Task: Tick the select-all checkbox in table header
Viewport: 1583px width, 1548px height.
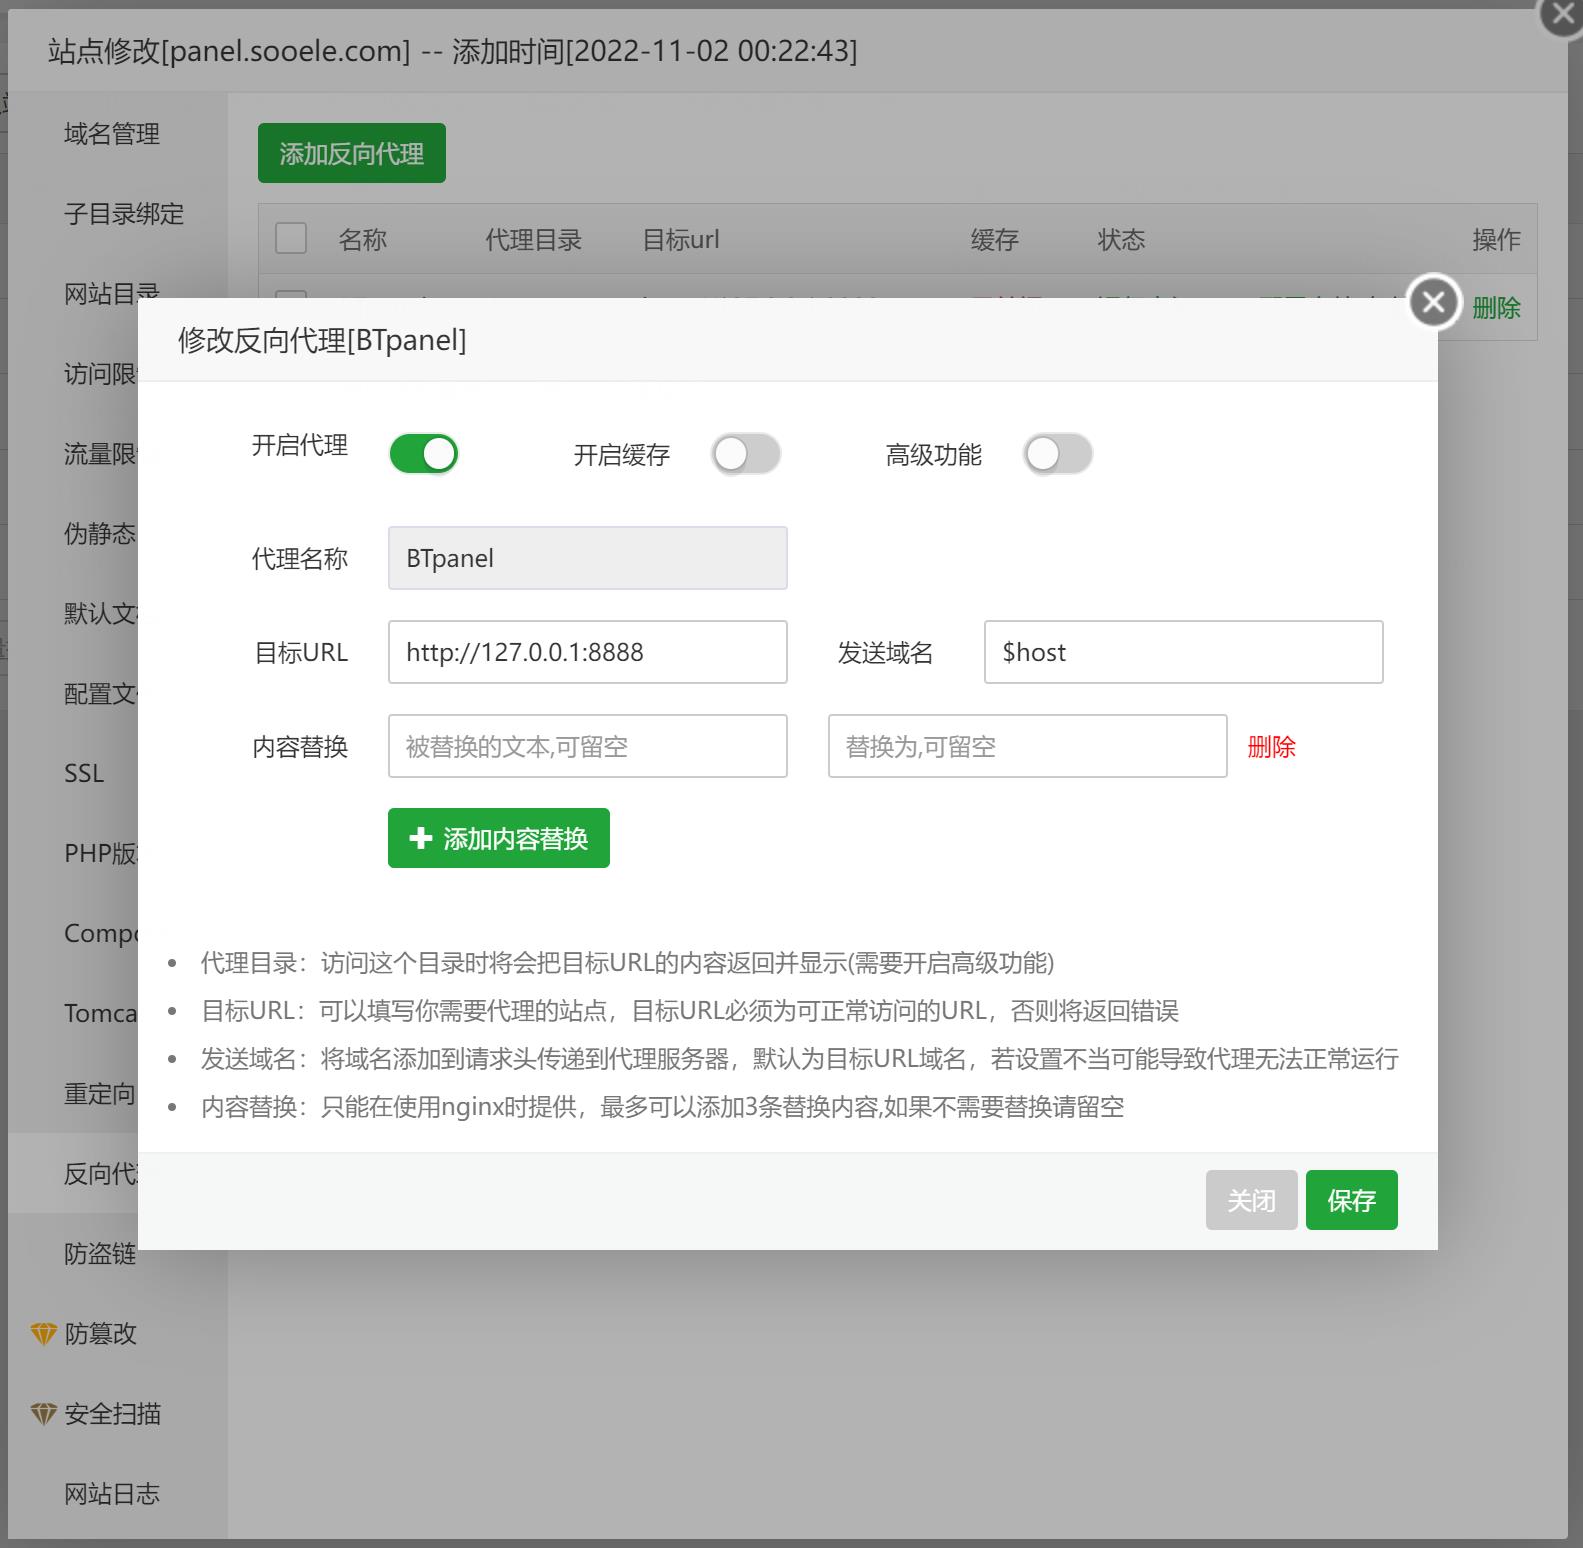Action: click(x=291, y=239)
